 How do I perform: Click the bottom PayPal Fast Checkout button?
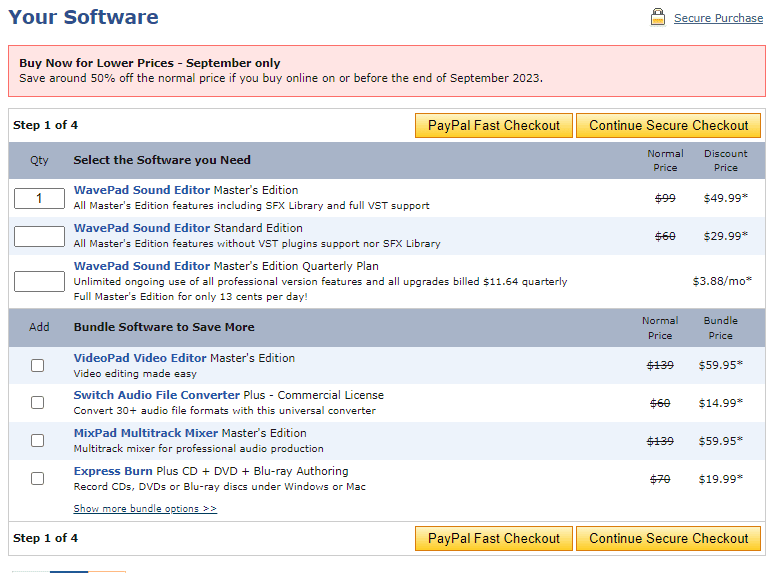pyautogui.click(x=494, y=538)
